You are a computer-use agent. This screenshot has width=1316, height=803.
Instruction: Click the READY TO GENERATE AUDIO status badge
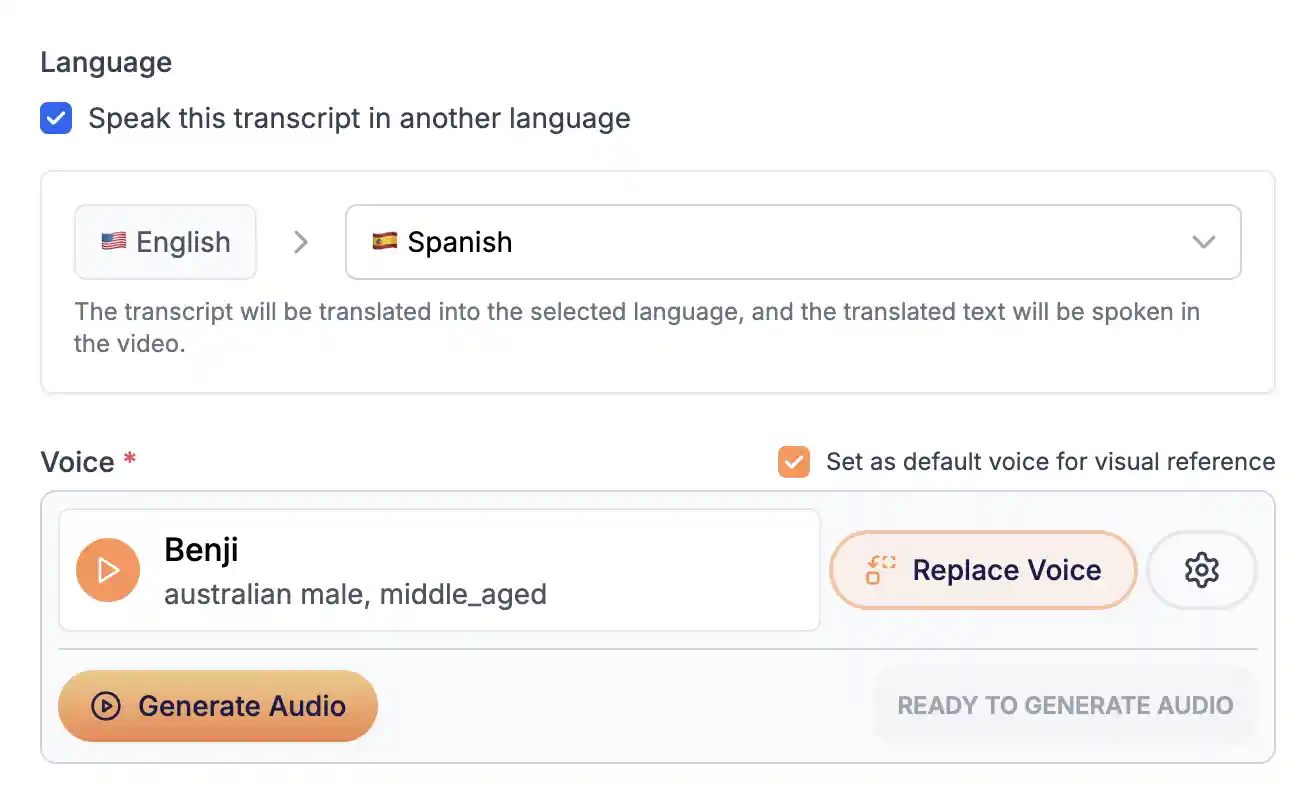[1064, 706]
